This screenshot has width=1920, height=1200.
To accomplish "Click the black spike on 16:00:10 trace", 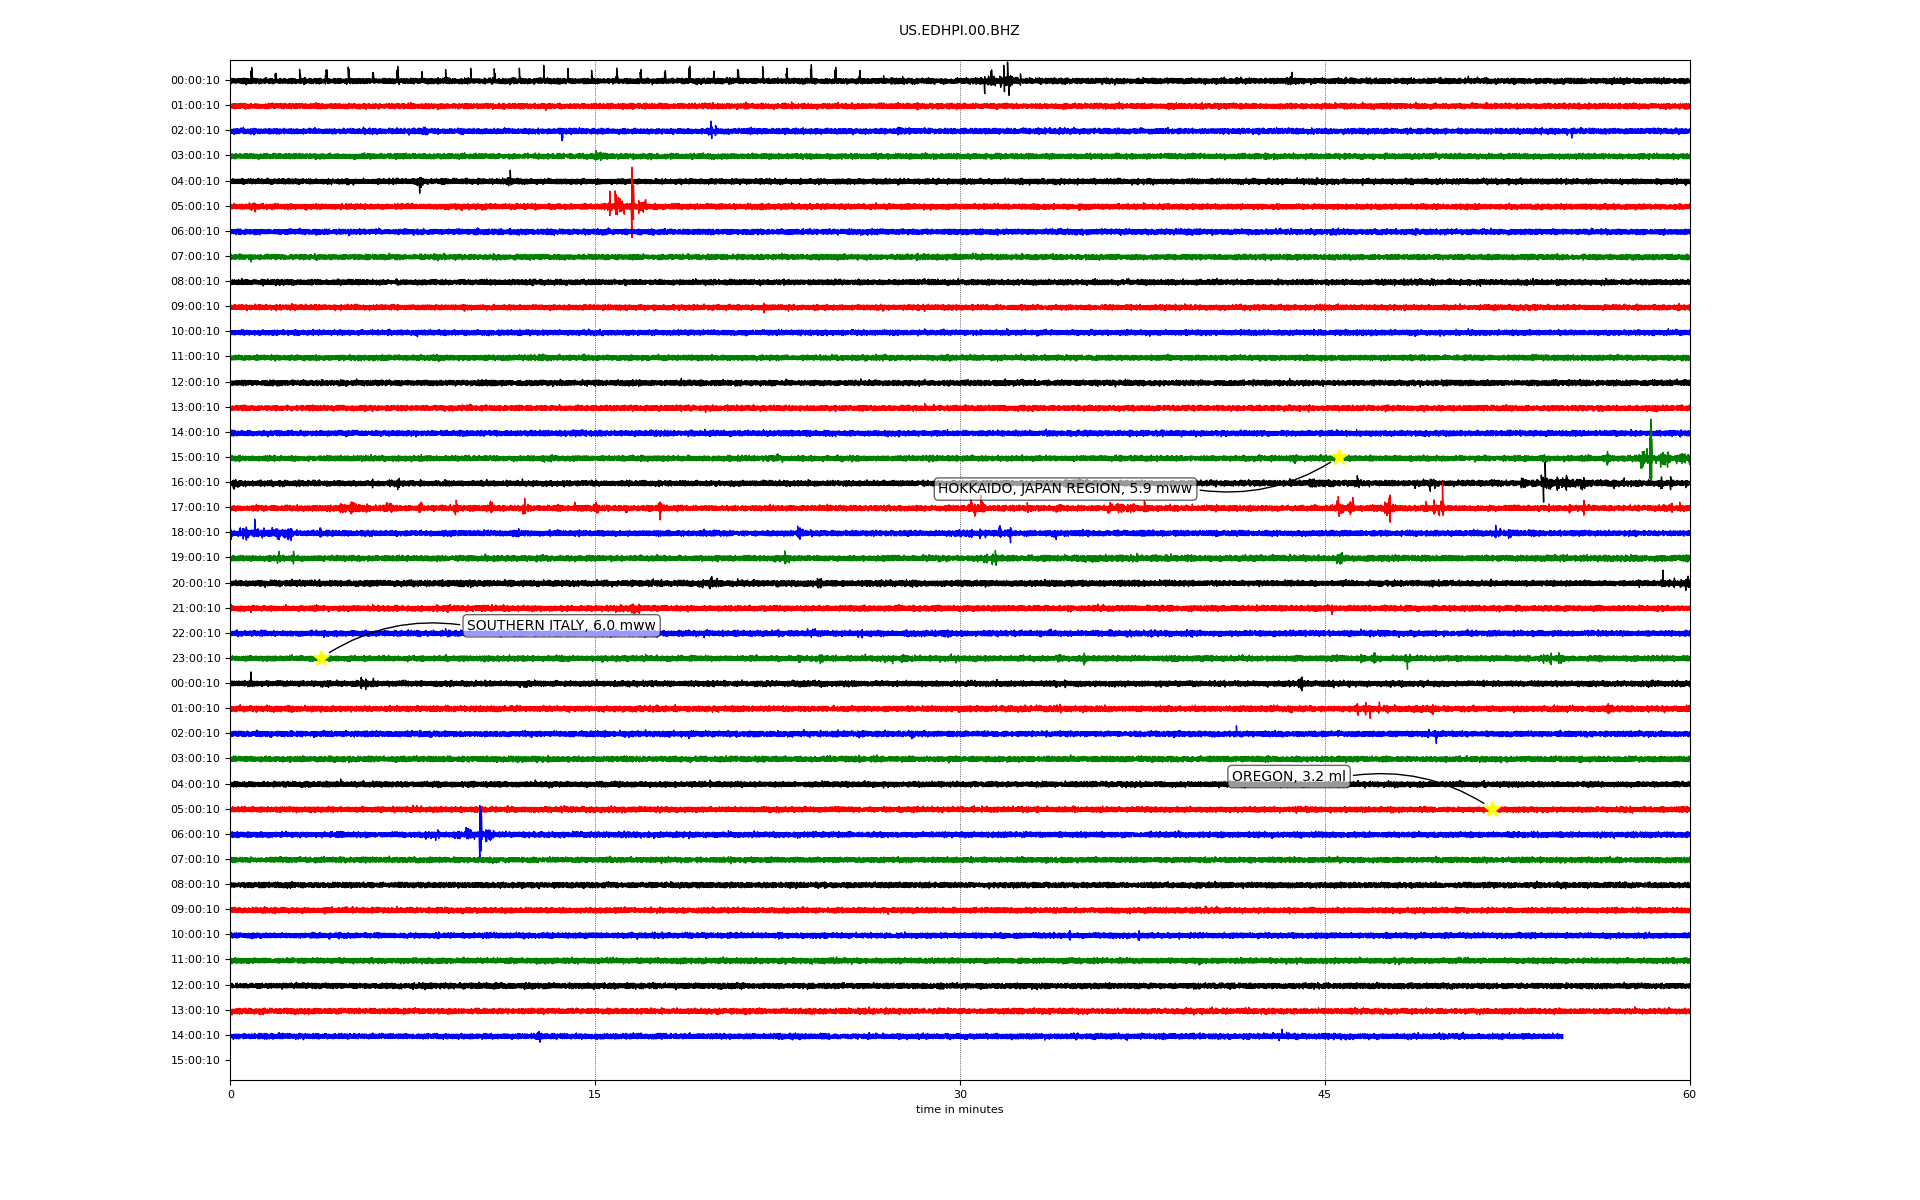I will (1544, 480).
